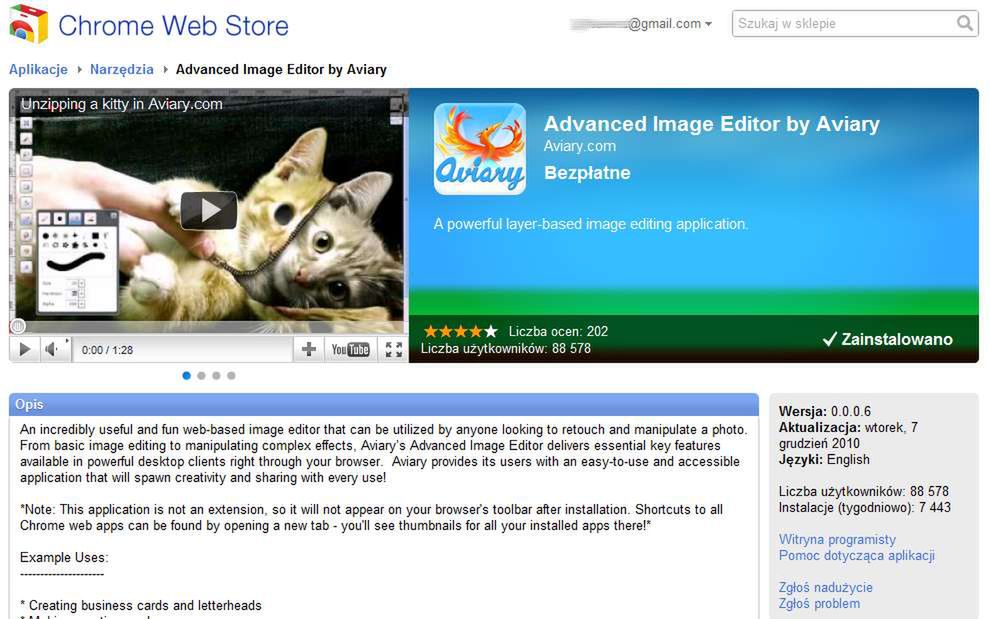Viewport: 990px width, 619px height.
Task: Click the video progress scrubber handle
Action: (18, 326)
